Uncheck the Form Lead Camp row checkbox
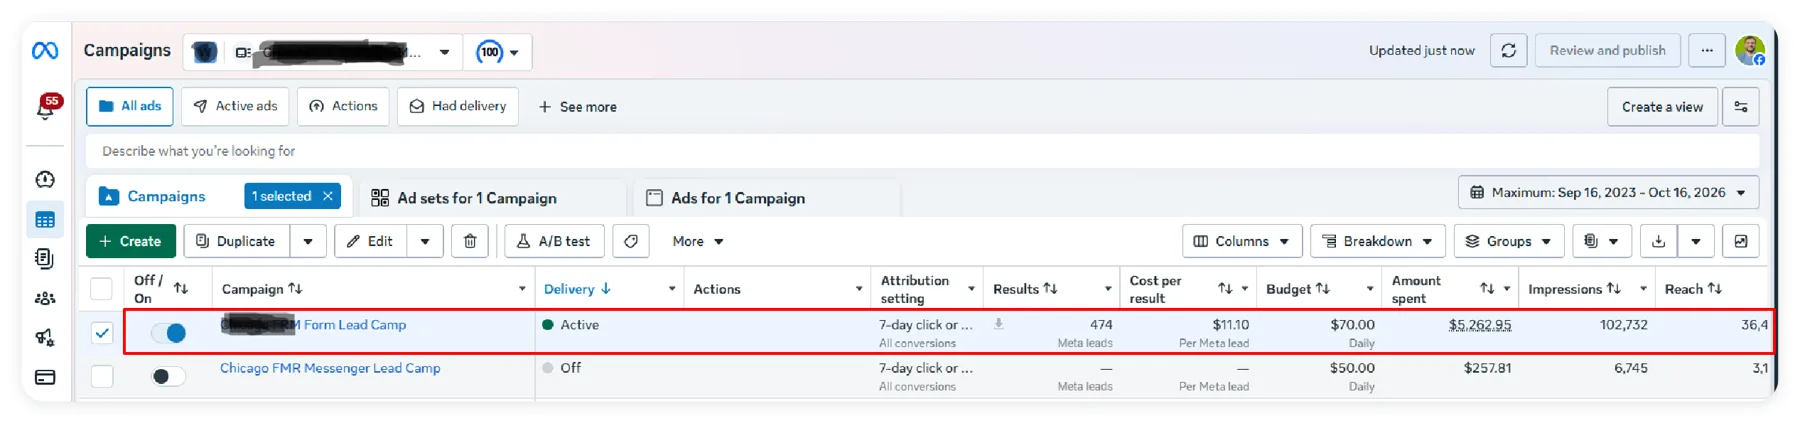Screen dimensions: 1800x426 click(x=102, y=333)
